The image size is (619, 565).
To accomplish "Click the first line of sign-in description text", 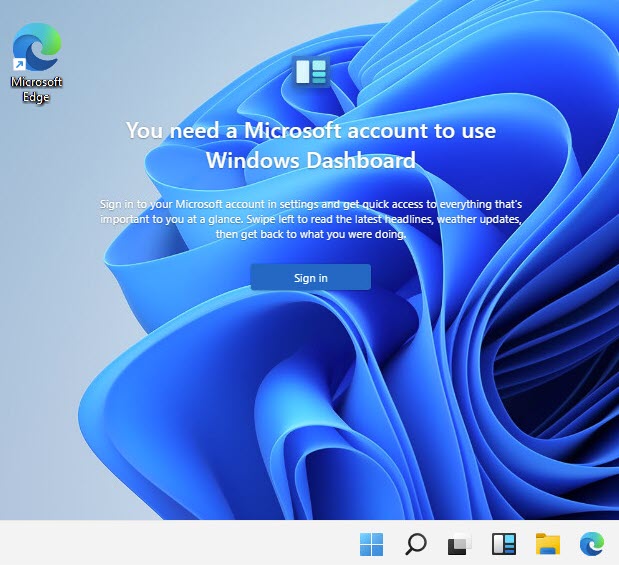I will point(310,204).
